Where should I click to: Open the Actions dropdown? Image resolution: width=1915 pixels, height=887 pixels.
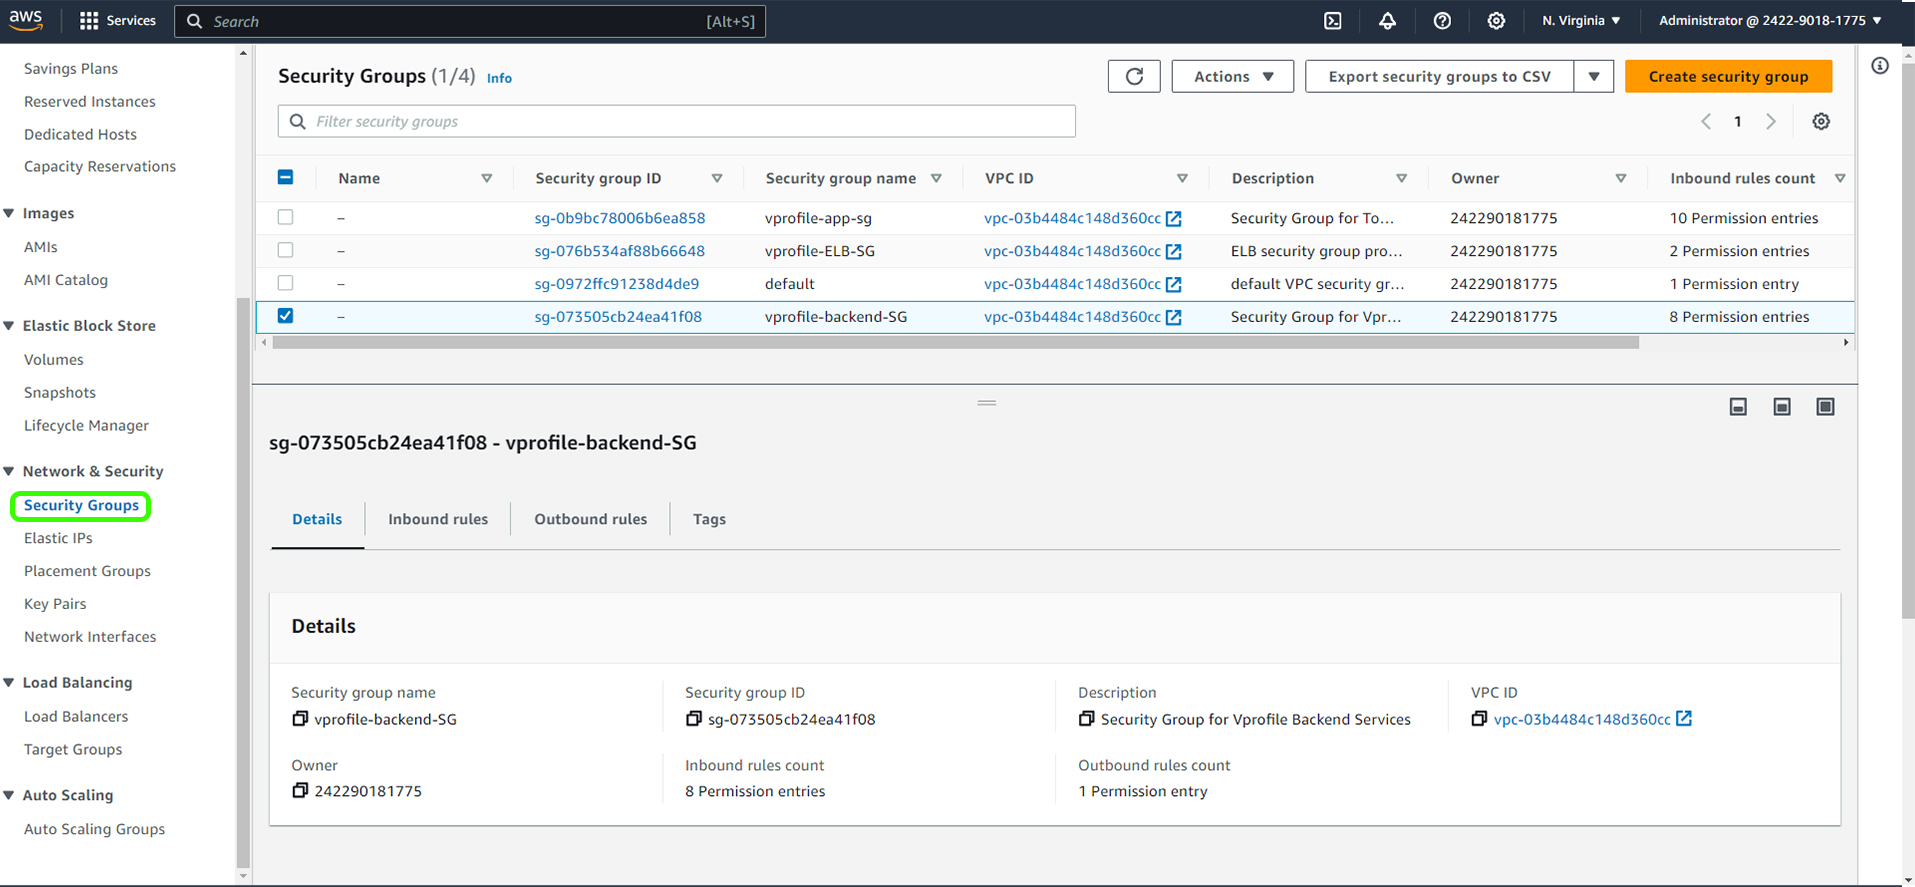[x=1232, y=76]
